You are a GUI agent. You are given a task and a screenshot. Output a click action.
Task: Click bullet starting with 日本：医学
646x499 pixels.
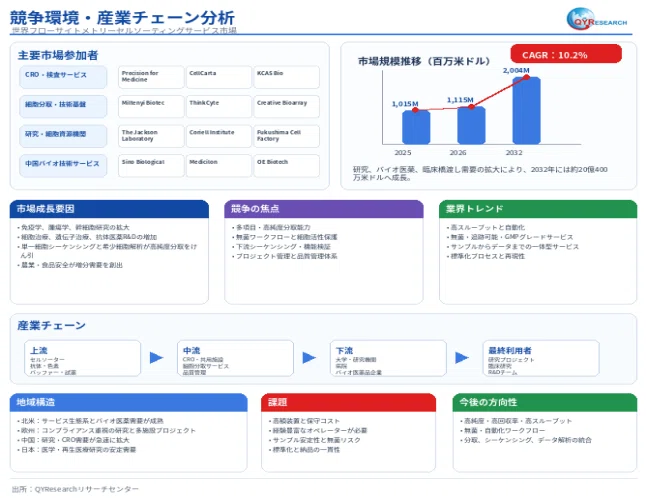77,450
